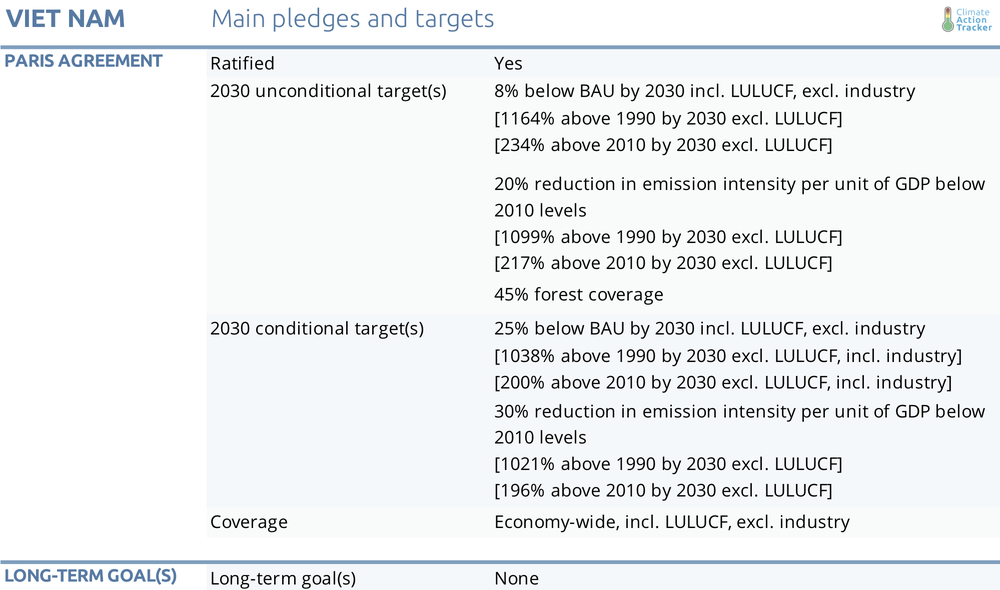Click the Long-term goal(s) value None
The image size is (1000, 590).
(517, 579)
